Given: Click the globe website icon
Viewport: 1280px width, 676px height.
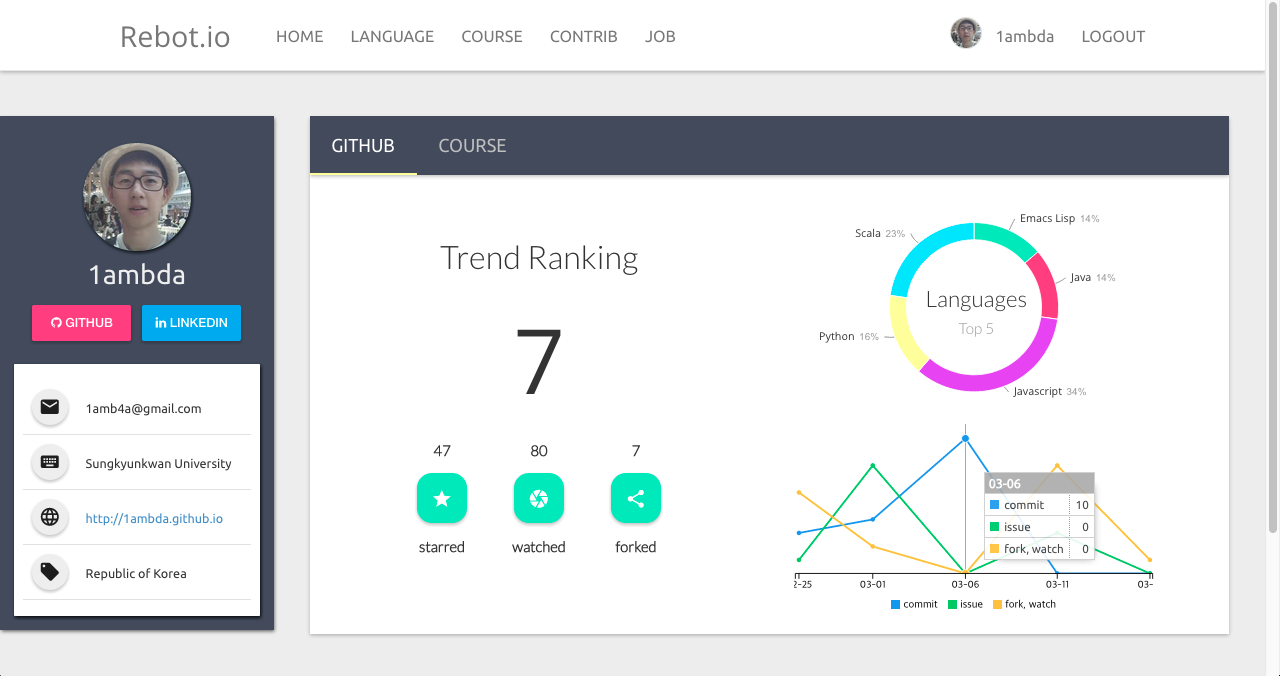Looking at the screenshot, I should tap(50, 517).
